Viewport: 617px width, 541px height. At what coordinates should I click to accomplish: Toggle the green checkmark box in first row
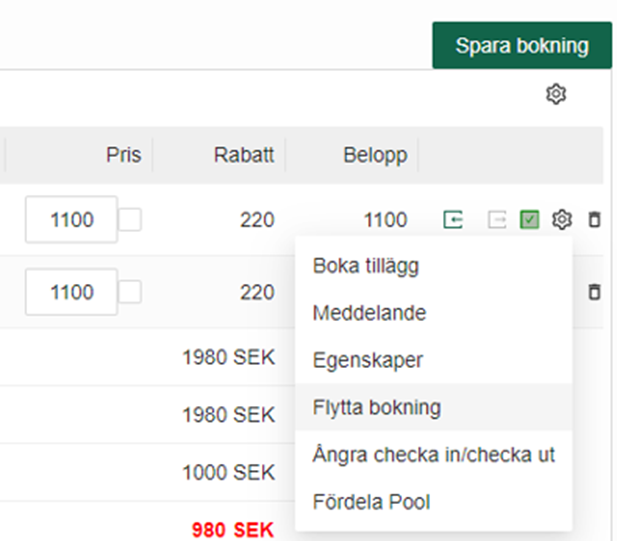tap(530, 220)
